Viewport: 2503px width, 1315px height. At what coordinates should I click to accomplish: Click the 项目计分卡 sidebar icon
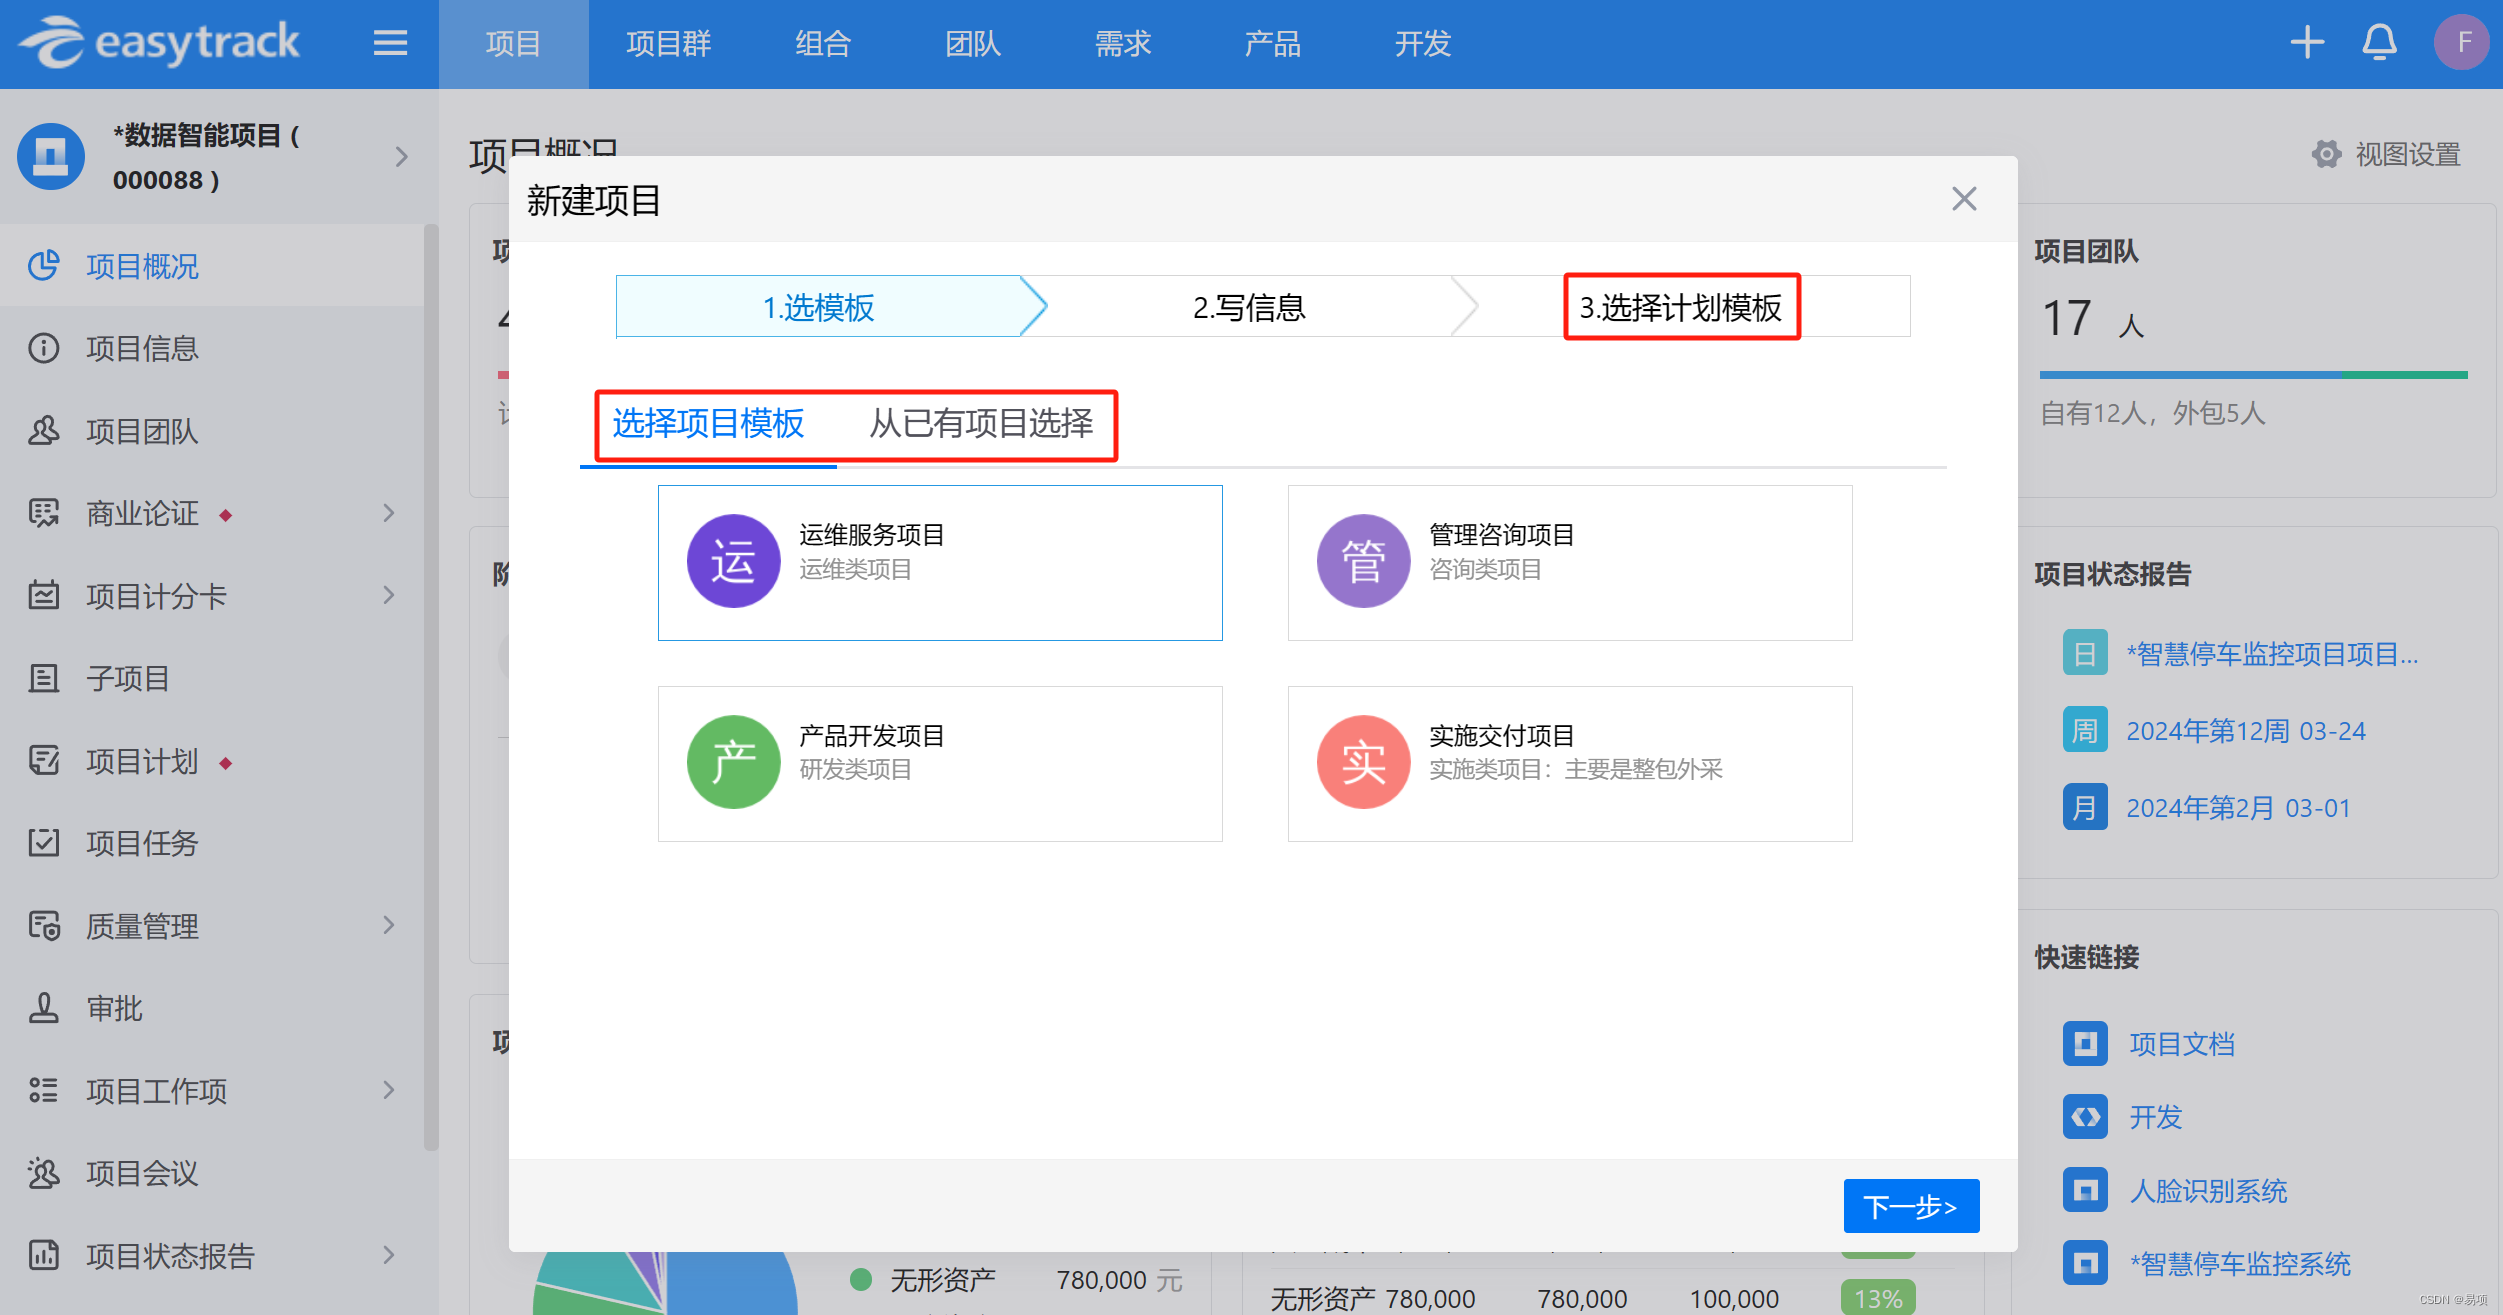point(44,596)
